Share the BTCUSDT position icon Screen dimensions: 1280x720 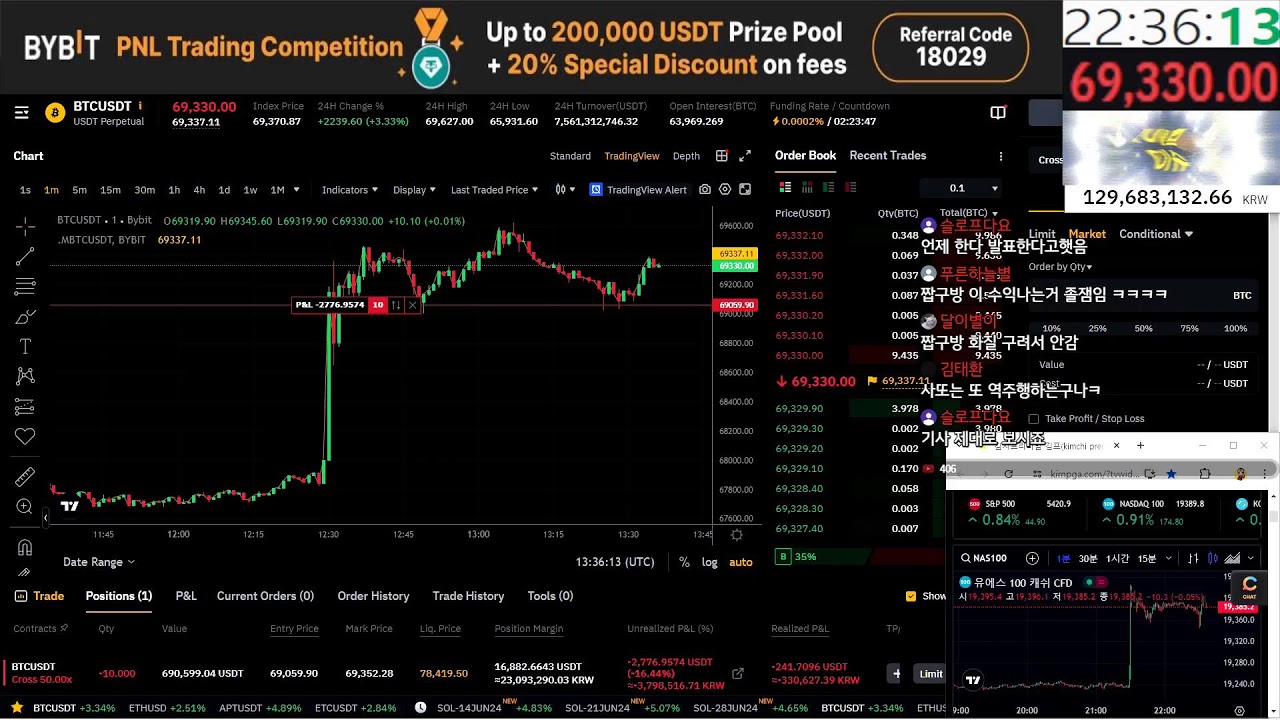click(x=738, y=674)
